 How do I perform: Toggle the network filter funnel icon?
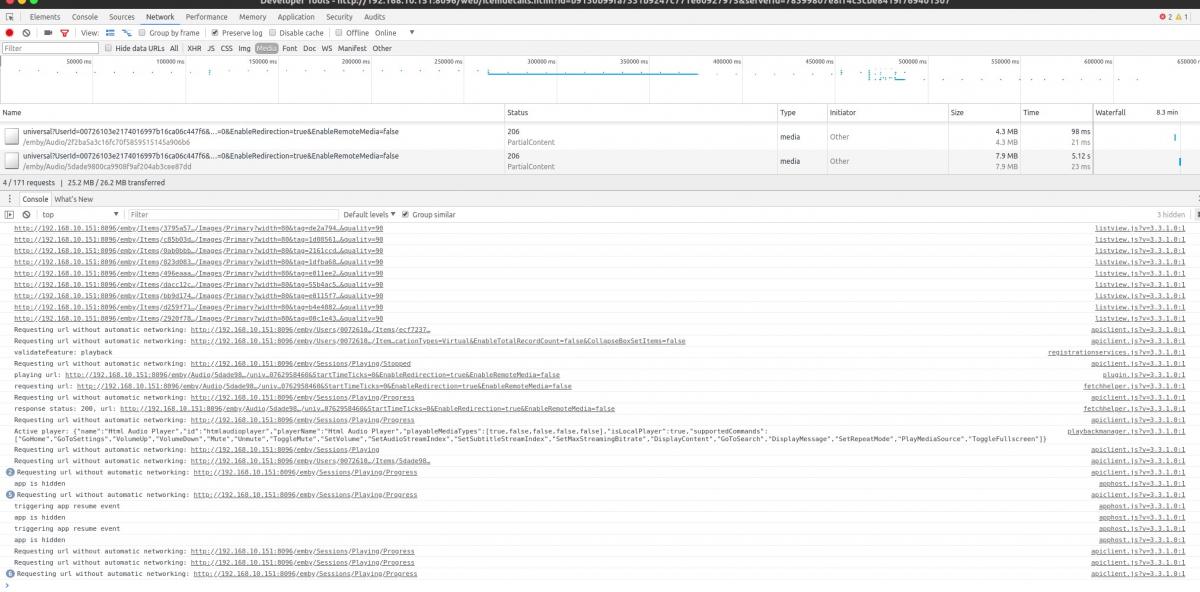[x=65, y=33]
